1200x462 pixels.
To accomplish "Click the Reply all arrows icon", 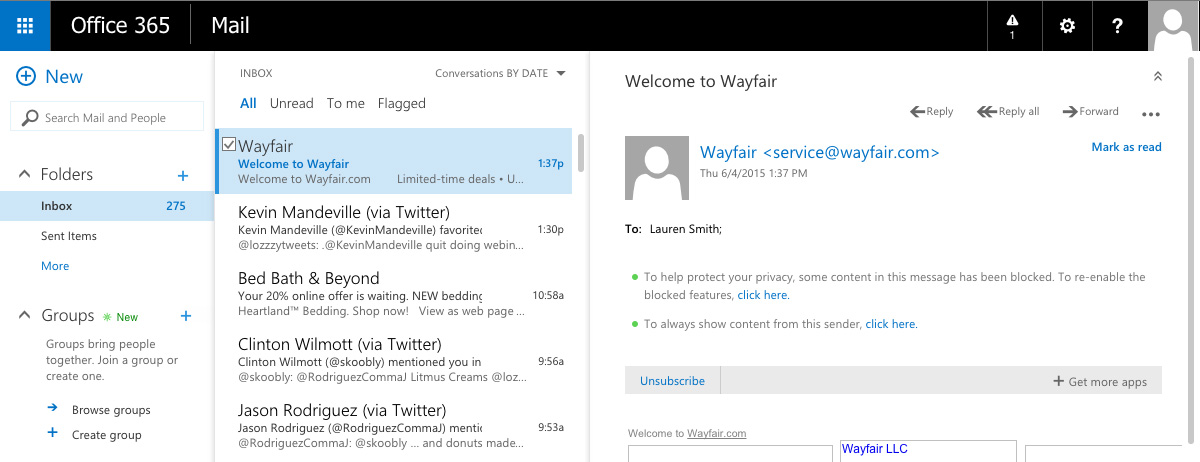I will point(986,112).
